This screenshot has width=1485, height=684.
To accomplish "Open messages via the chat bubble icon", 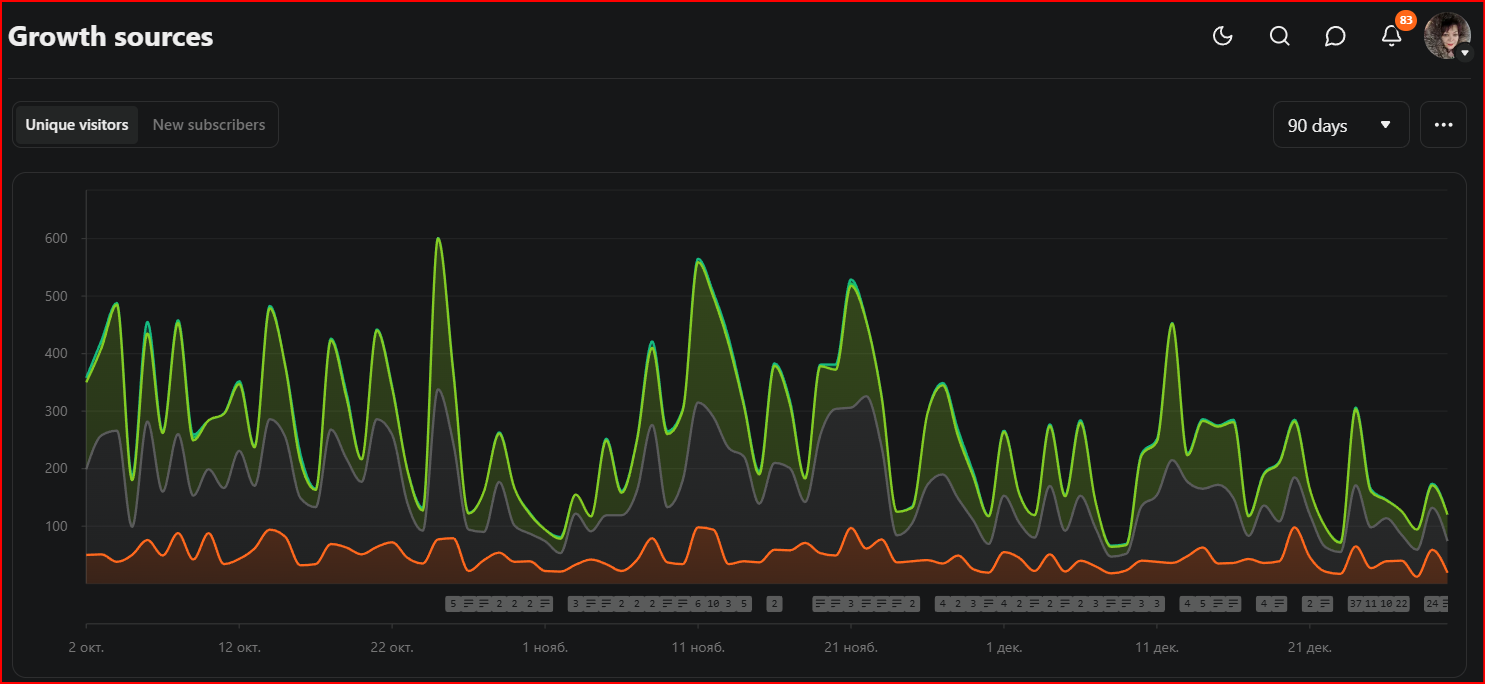I will point(1335,36).
